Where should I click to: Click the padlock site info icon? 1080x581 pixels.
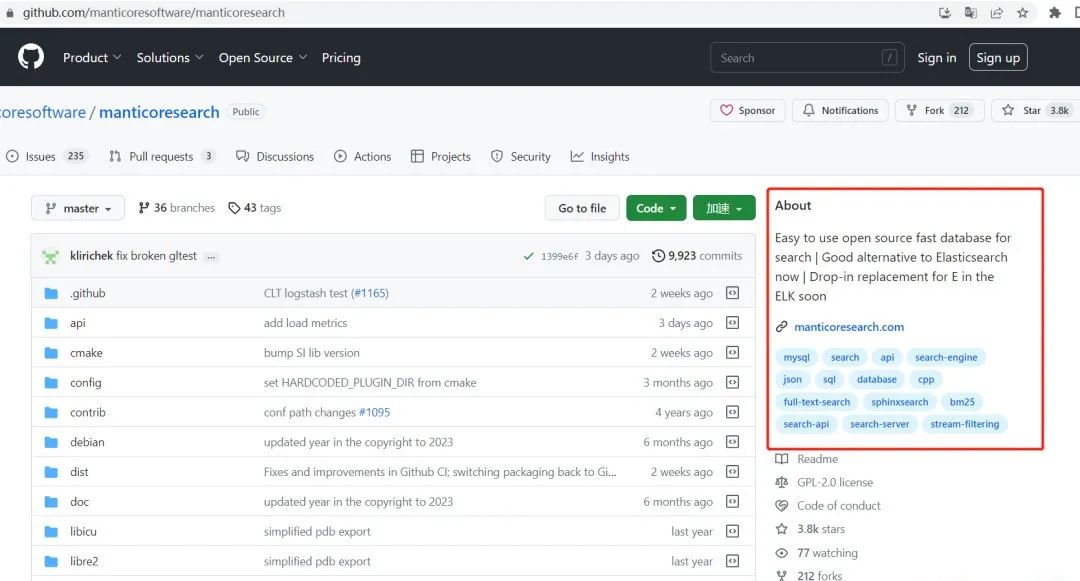pyautogui.click(x=10, y=12)
